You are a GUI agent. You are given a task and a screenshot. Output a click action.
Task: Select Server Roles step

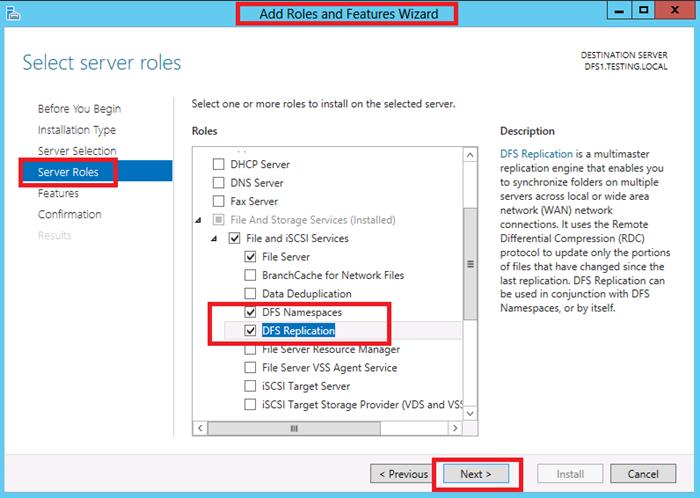click(x=97, y=172)
